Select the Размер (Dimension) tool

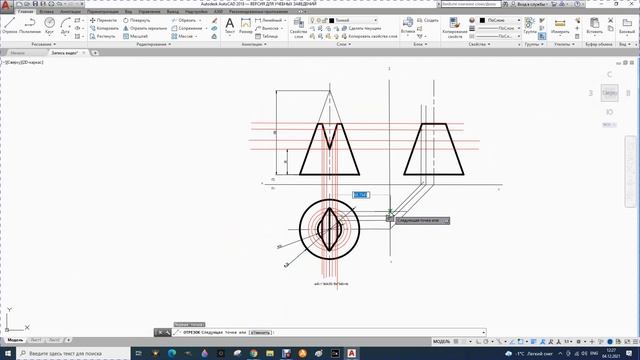click(x=246, y=25)
